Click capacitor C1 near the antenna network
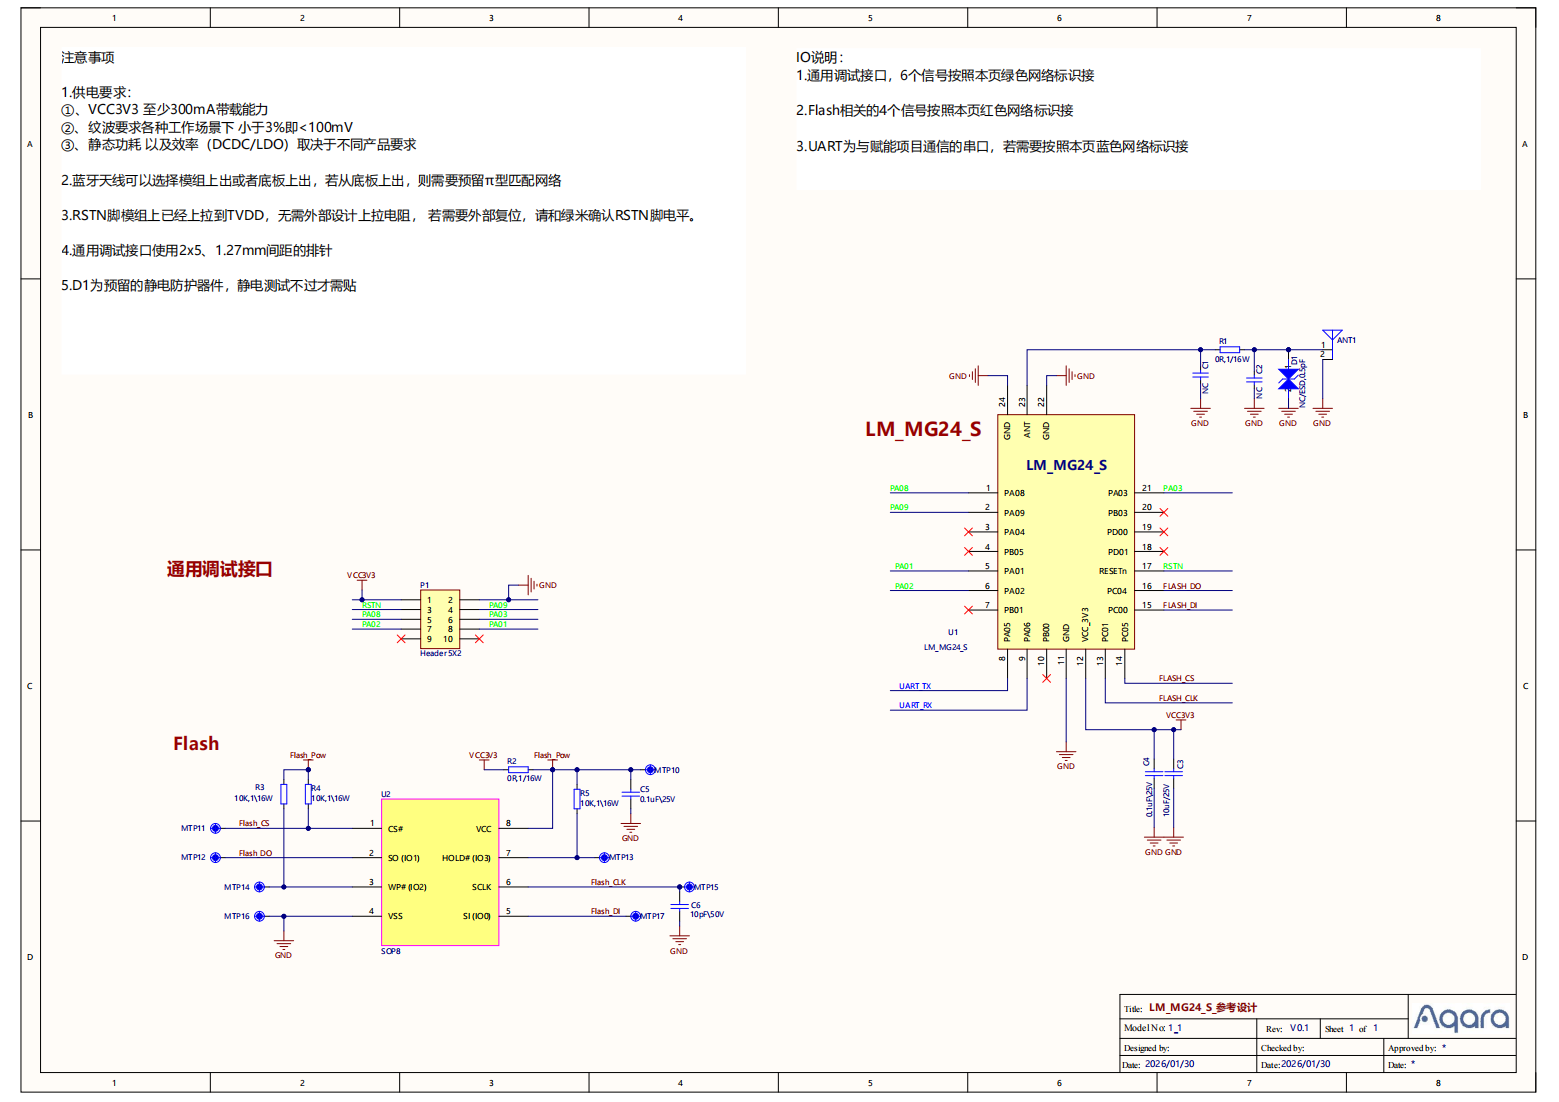This screenshot has height=1102, width=1559. pyautogui.click(x=1200, y=377)
